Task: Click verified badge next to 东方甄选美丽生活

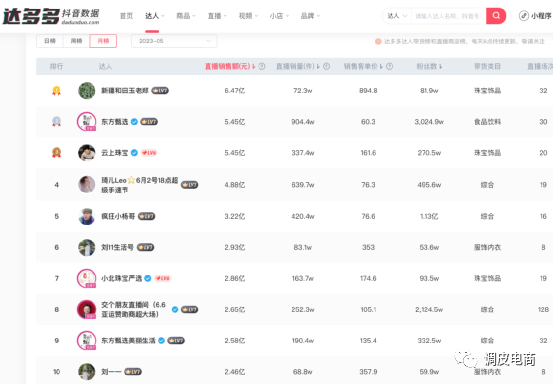Action: (161, 340)
